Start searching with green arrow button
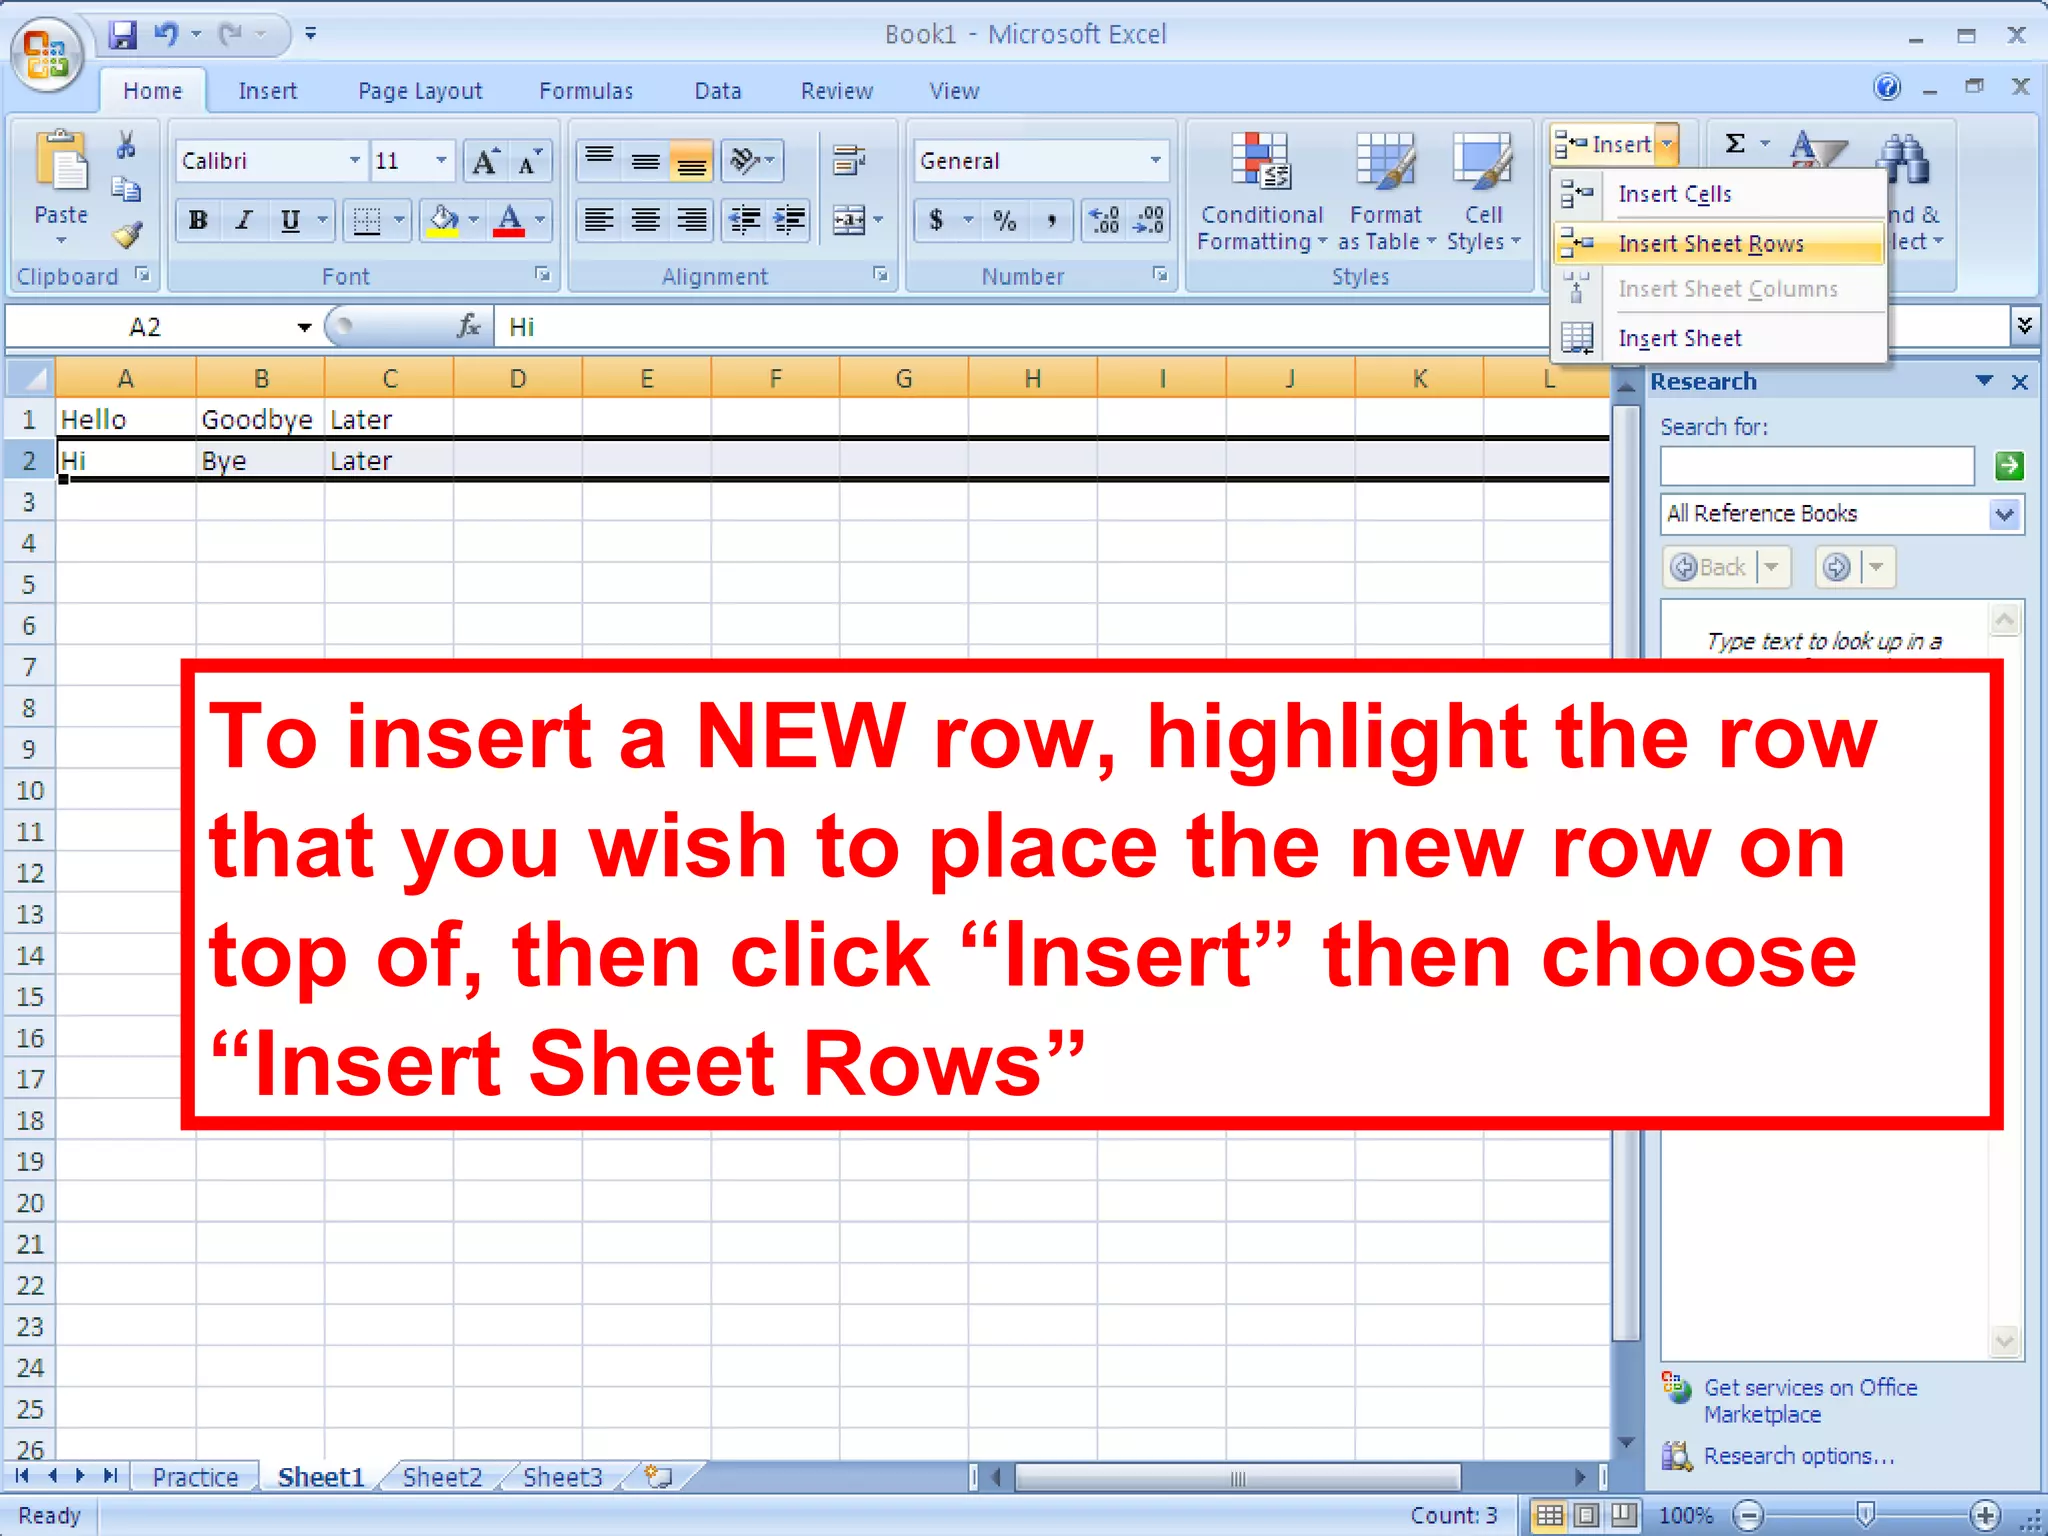Image resolution: width=2048 pixels, height=1536 pixels. [2009, 466]
